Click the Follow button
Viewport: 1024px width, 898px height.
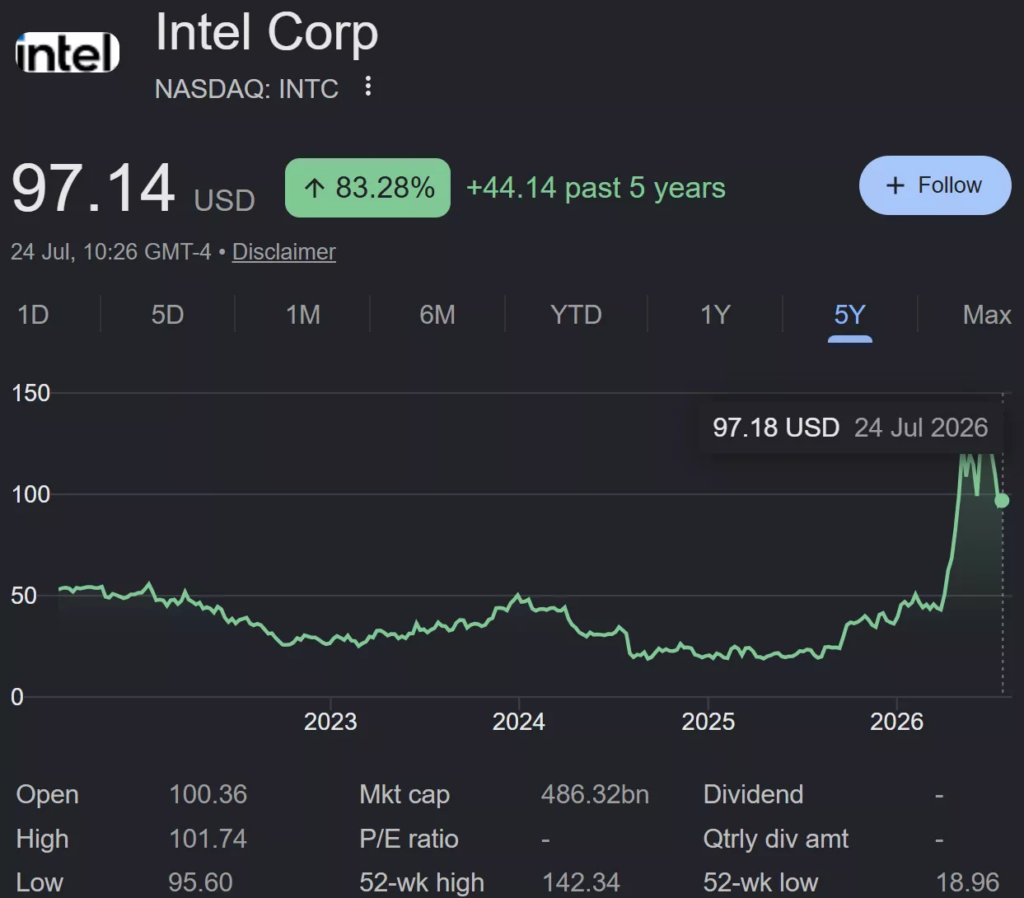coord(935,185)
